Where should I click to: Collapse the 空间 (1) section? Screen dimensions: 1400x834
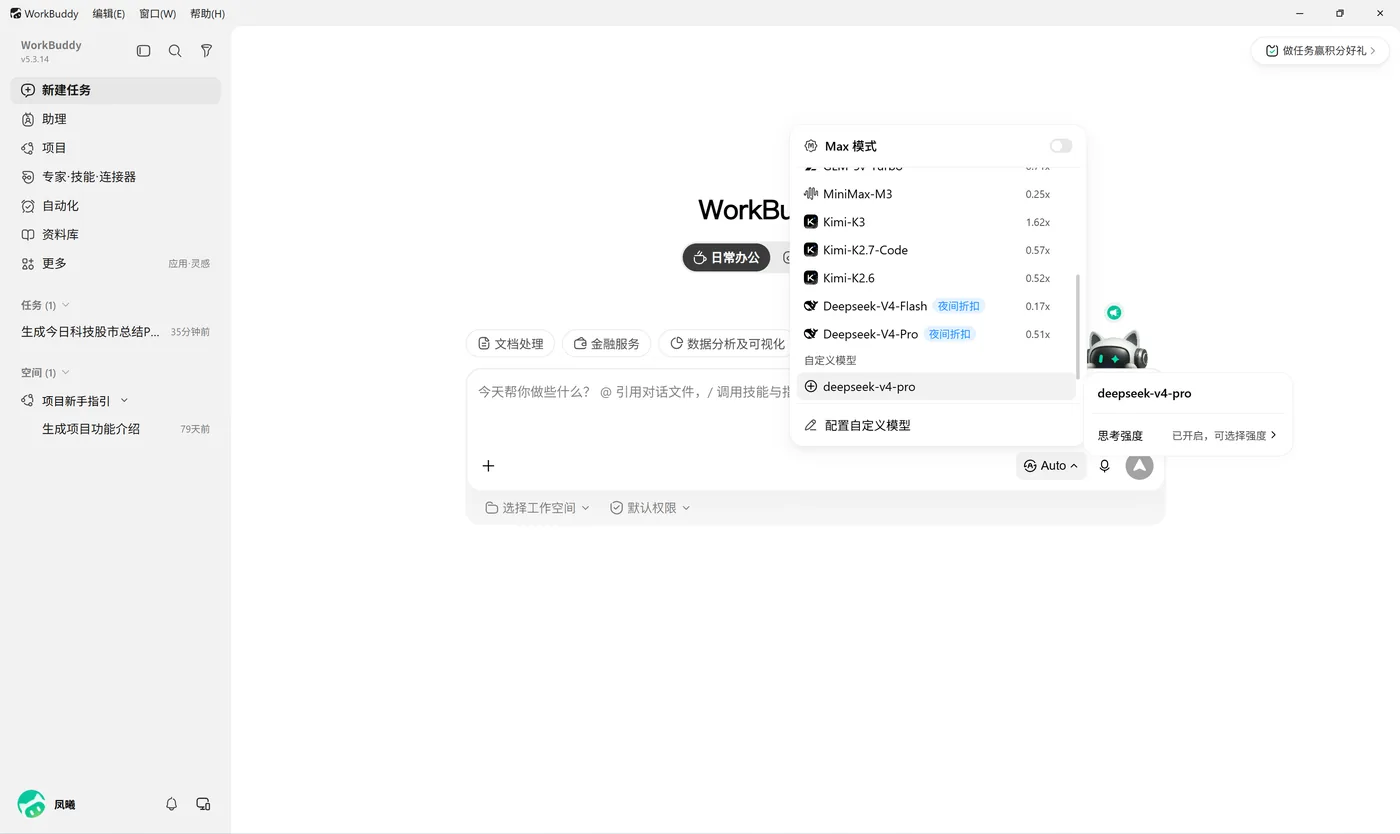(x=45, y=373)
